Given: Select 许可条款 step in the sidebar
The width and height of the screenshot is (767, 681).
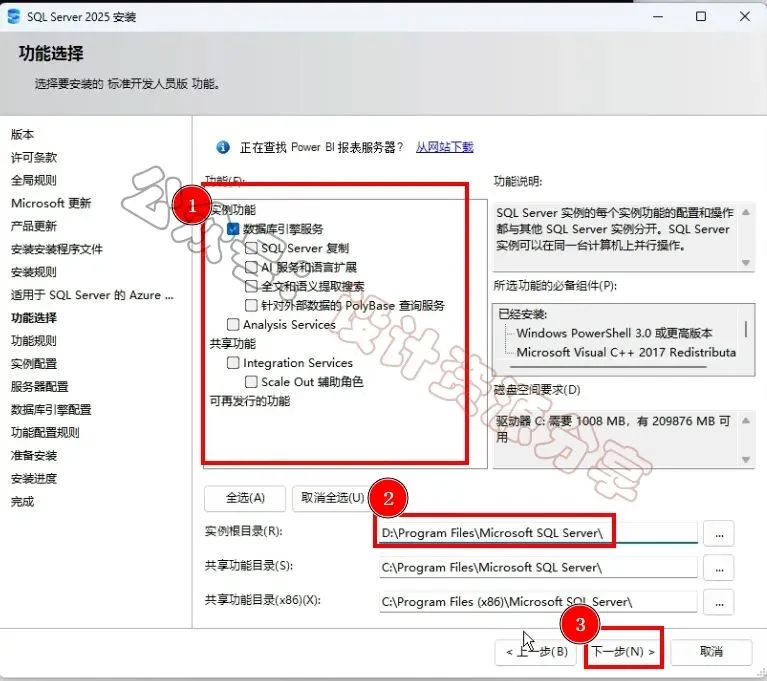Looking at the screenshot, I should click(34, 157).
